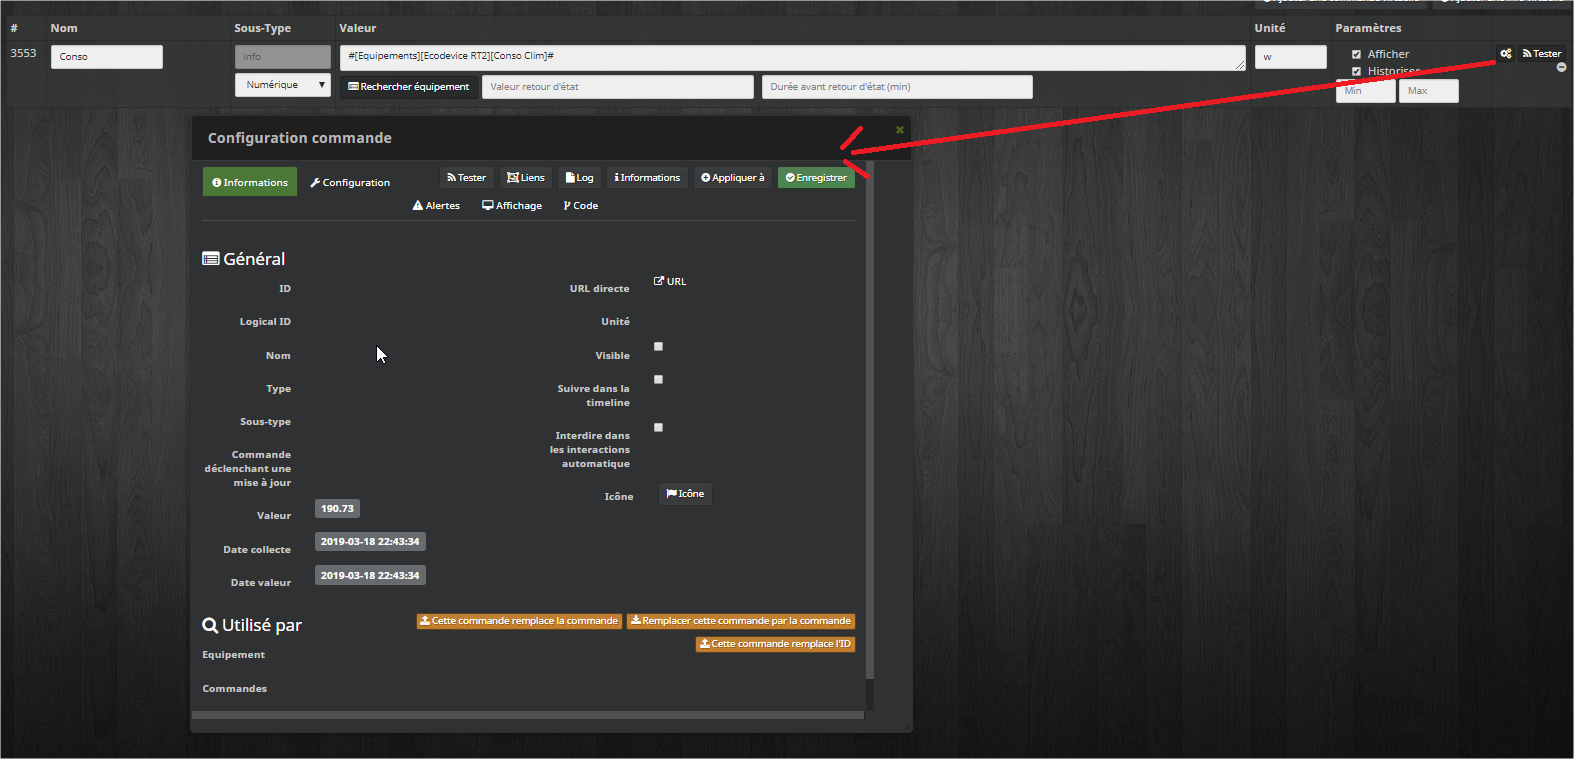Open the Alertes tab
1574x759 pixels.
[436, 206]
